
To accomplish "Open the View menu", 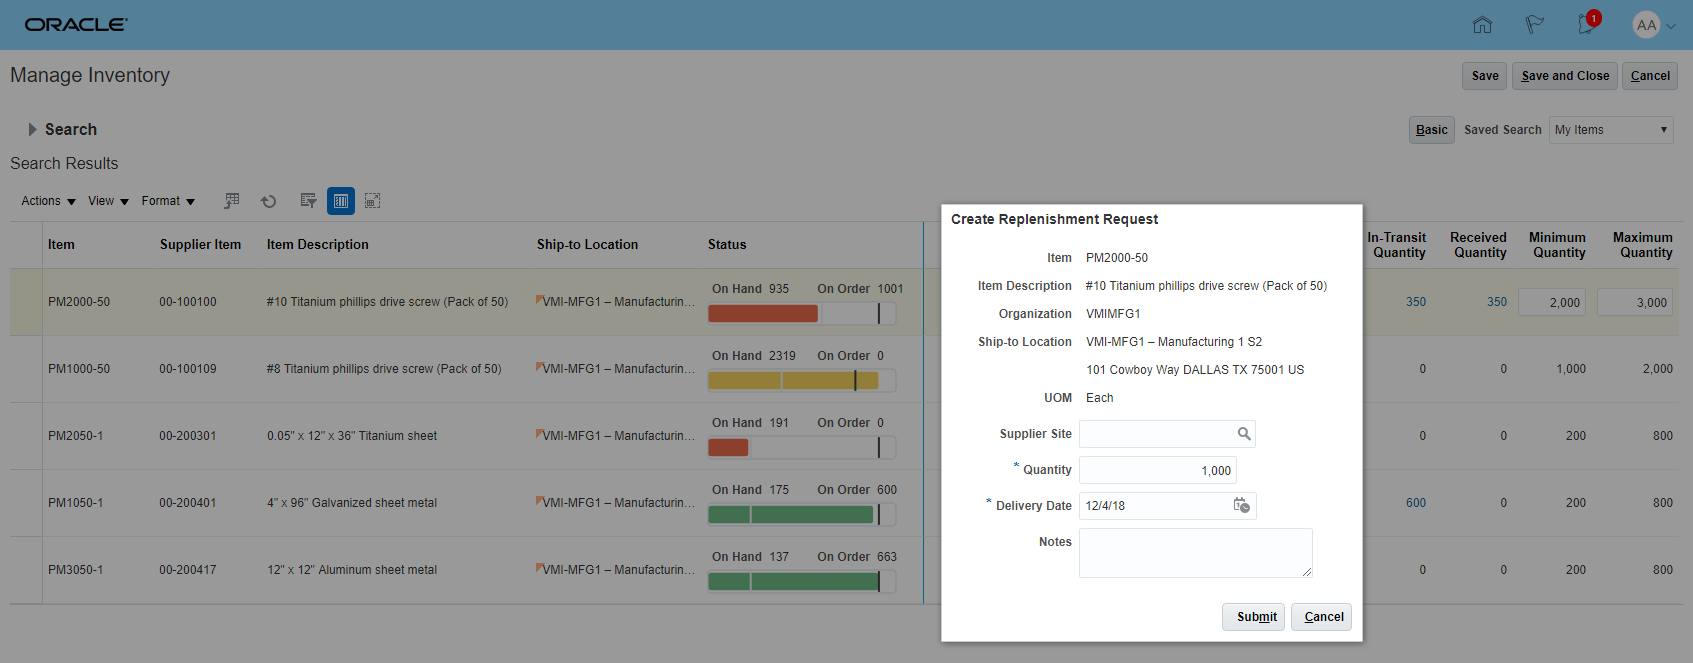I will point(108,201).
